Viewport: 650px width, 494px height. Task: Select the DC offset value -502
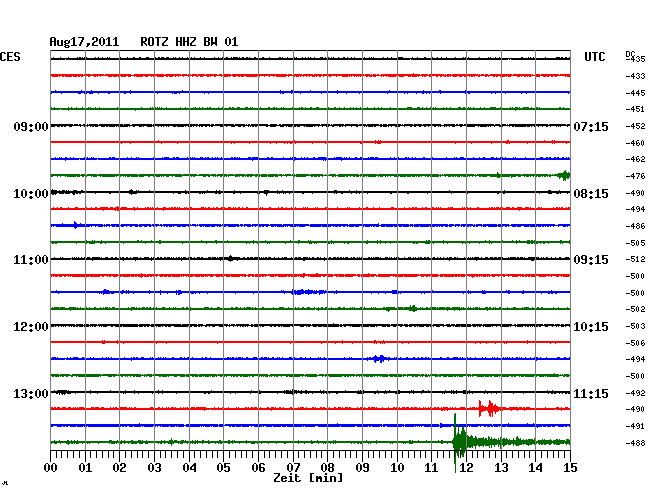[x=635, y=309]
